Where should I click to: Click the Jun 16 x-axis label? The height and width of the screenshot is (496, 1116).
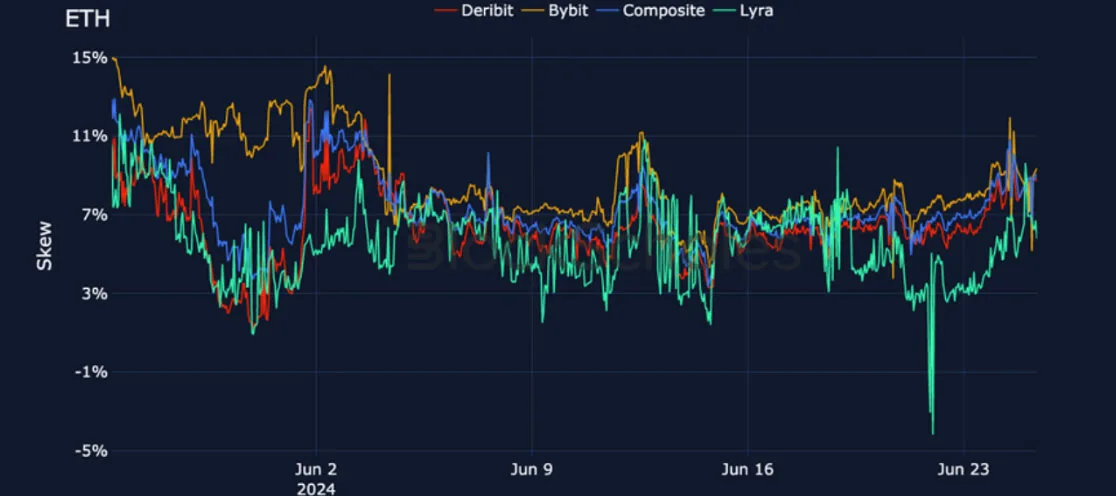pos(747,470)
